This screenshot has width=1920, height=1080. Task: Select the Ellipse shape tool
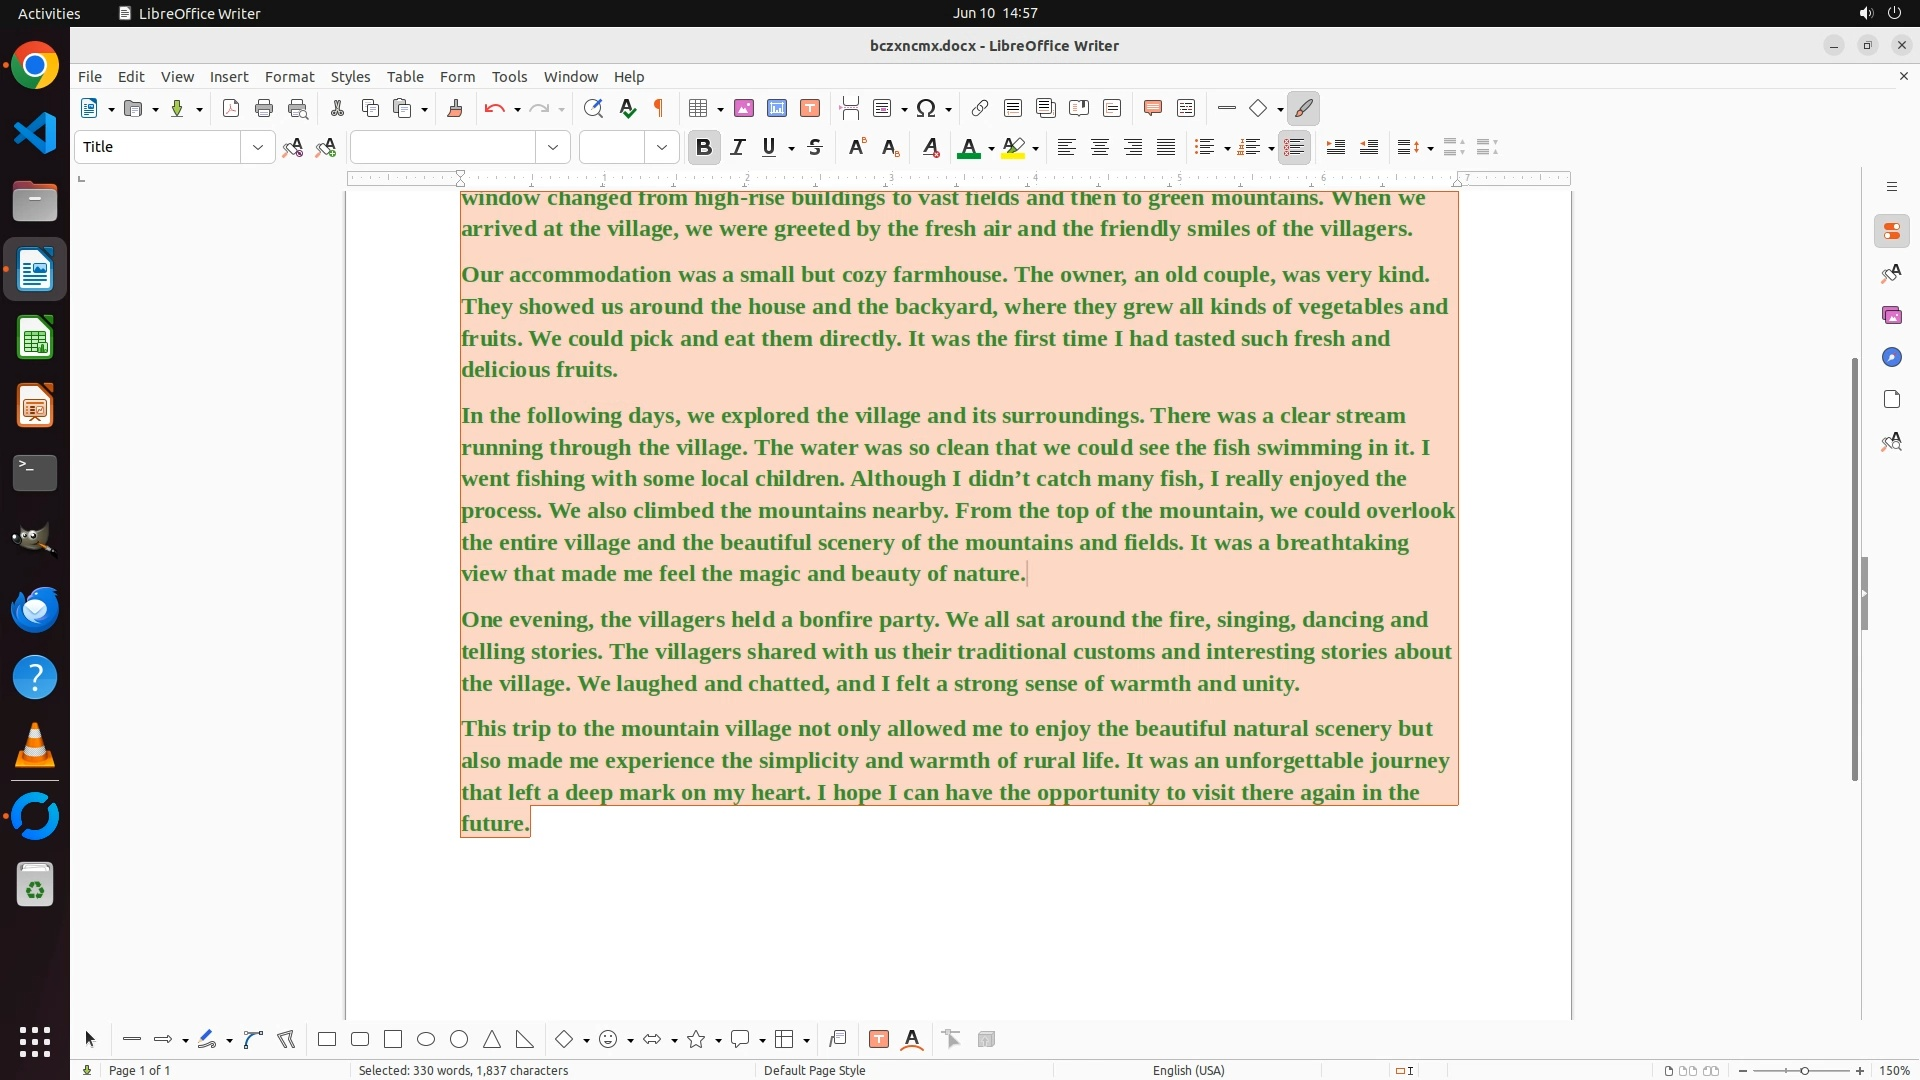(426, 1040)
